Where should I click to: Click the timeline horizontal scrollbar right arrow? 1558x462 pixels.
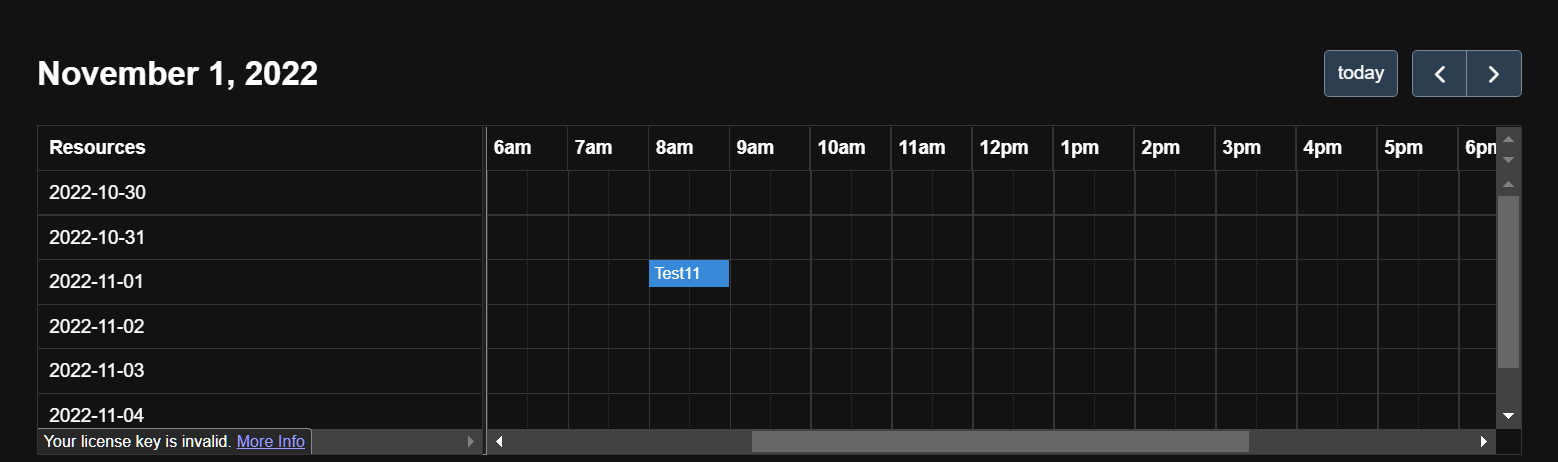coord(1484,441)
